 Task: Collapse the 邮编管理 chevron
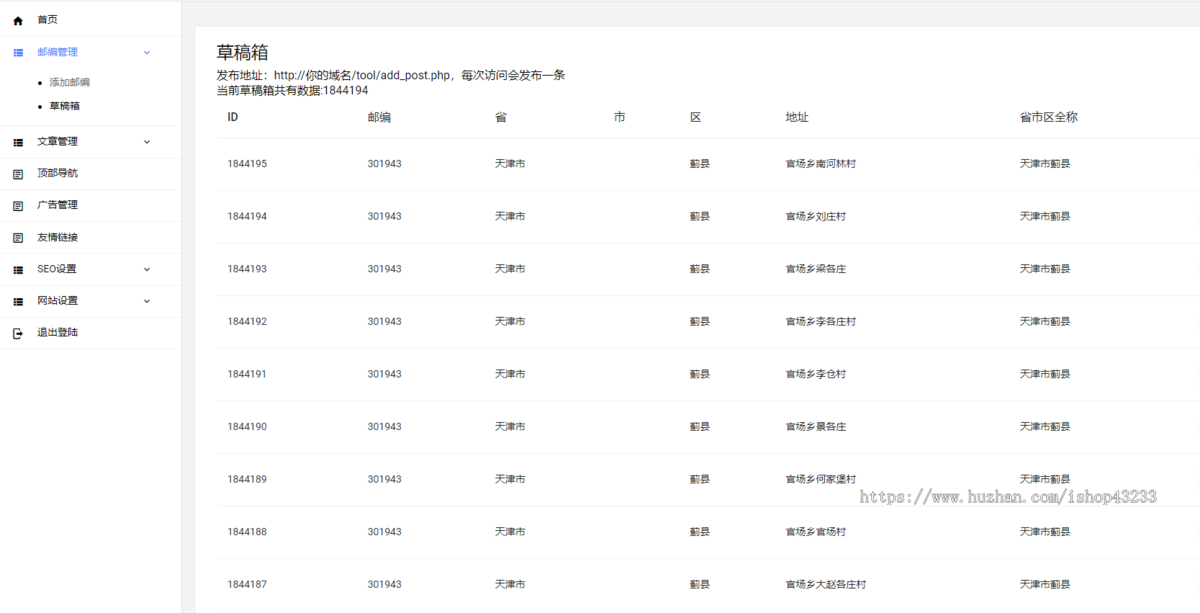point(147,52)
